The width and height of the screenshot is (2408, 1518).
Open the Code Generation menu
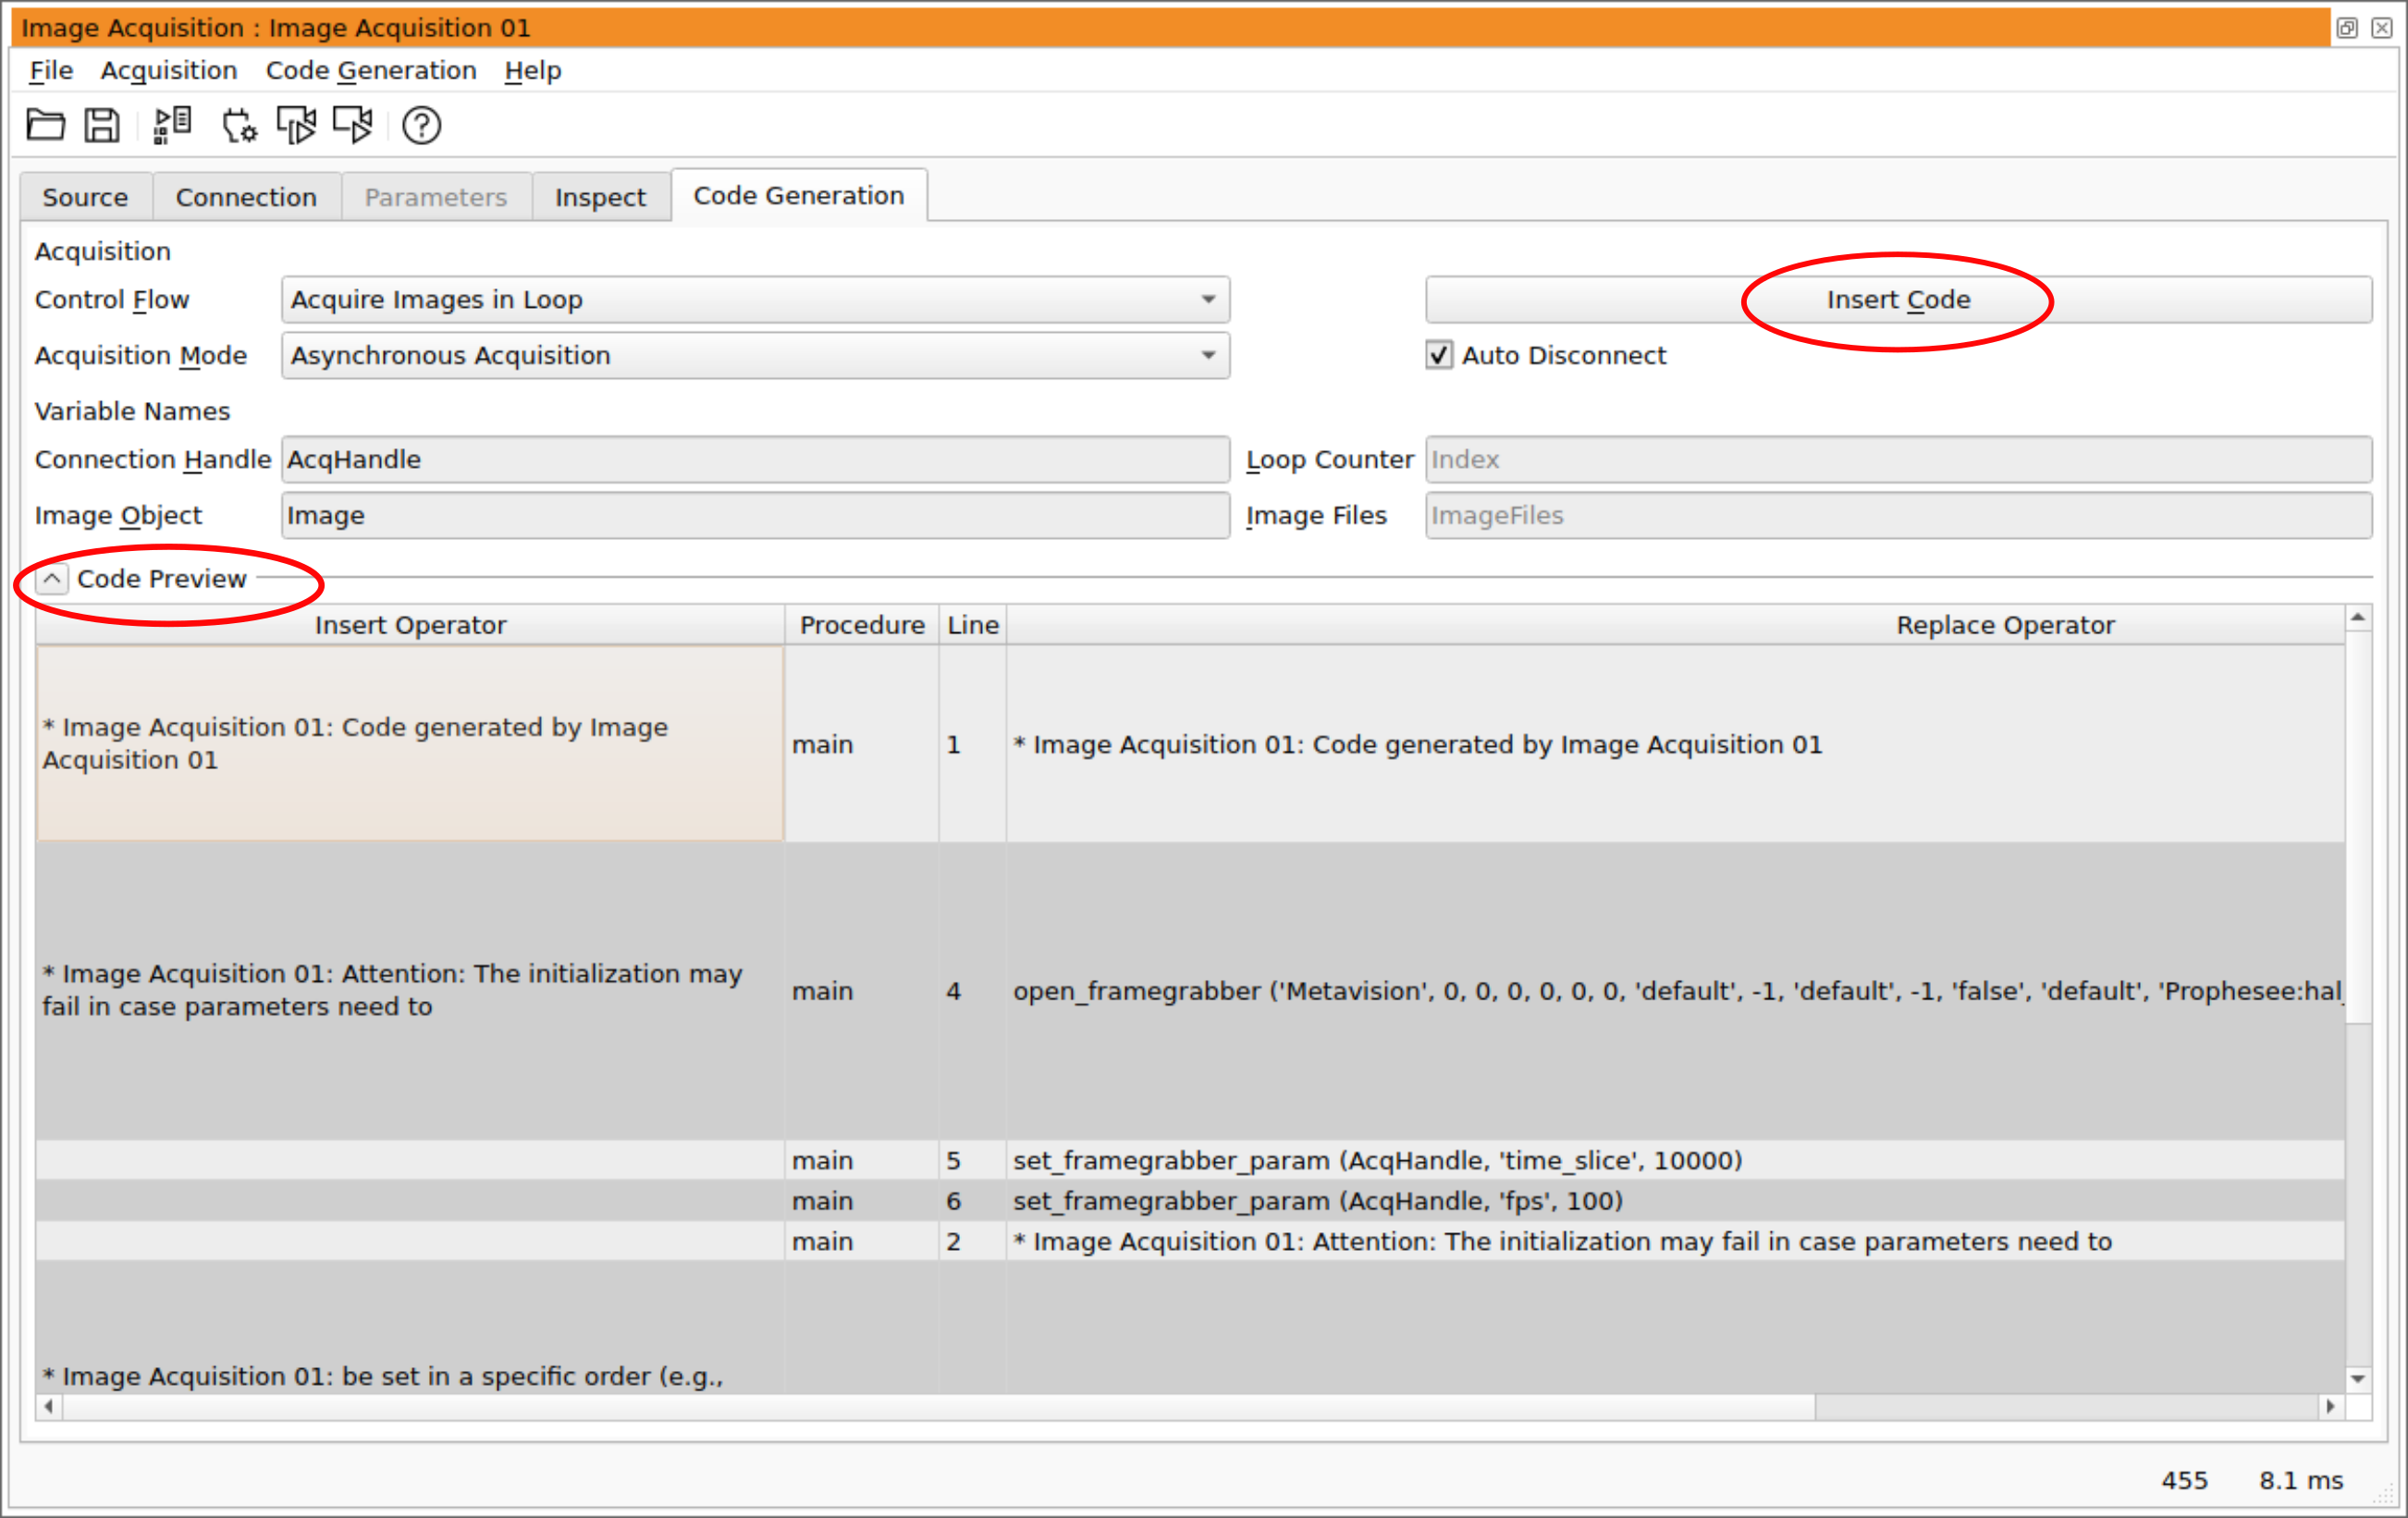click(370, 70)
